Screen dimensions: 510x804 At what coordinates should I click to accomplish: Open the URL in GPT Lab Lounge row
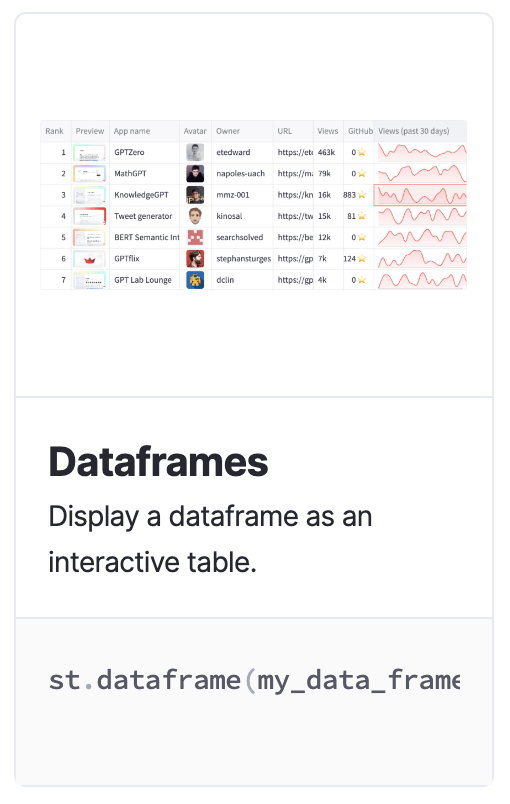(295, 280)
